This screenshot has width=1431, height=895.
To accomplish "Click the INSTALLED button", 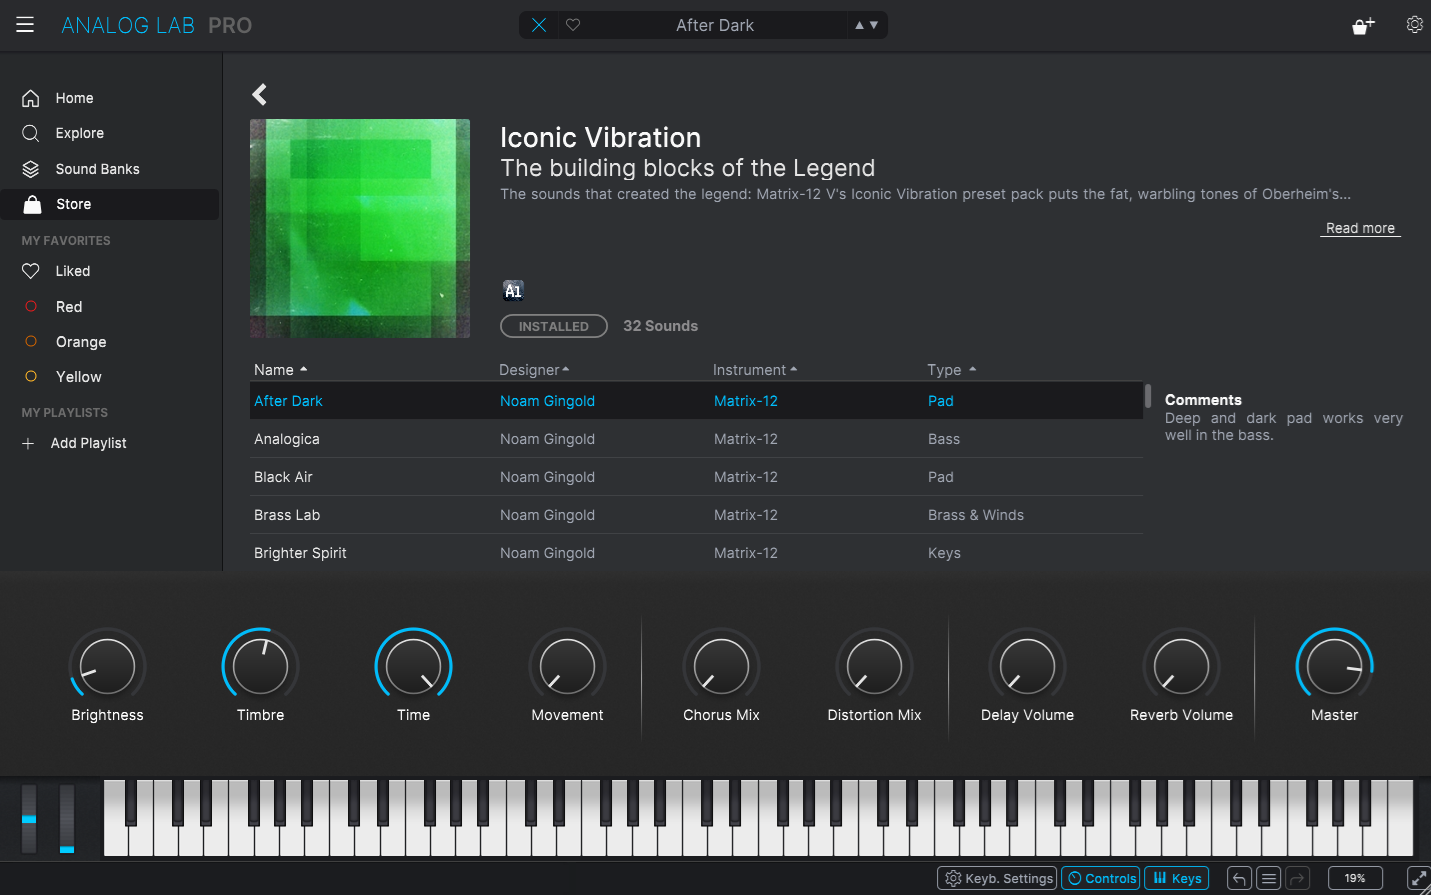I will [x=554, y=326].
